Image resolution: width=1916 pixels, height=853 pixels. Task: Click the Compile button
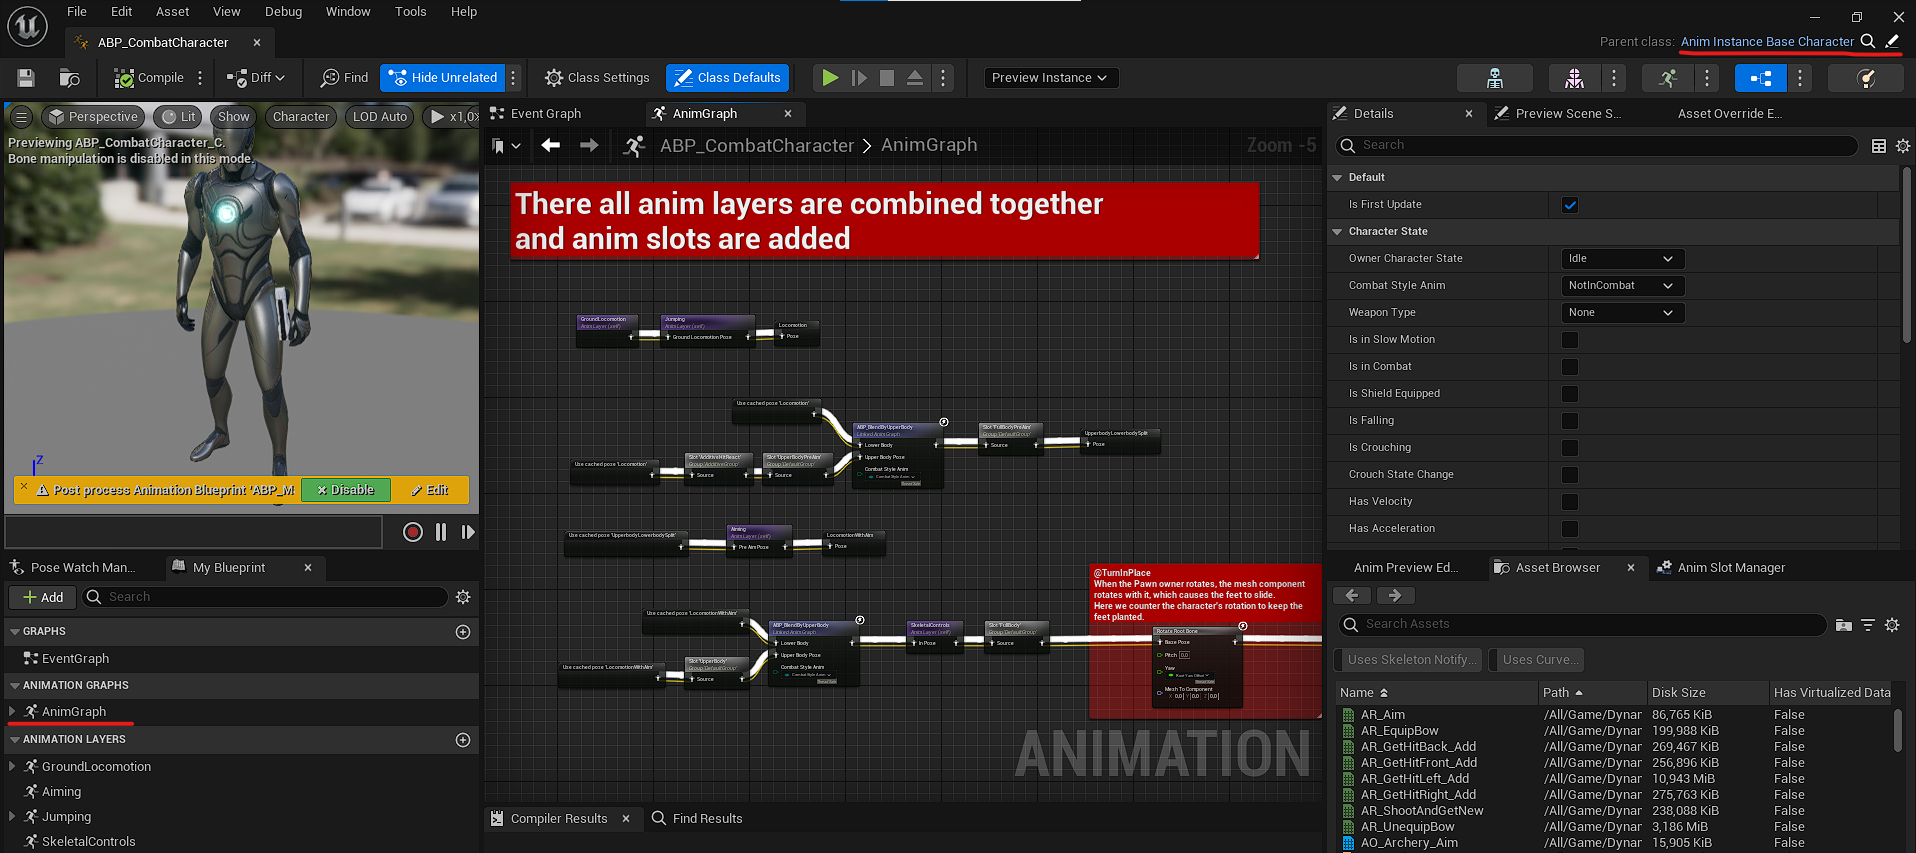pyautogui.click(x=149, y=78)
